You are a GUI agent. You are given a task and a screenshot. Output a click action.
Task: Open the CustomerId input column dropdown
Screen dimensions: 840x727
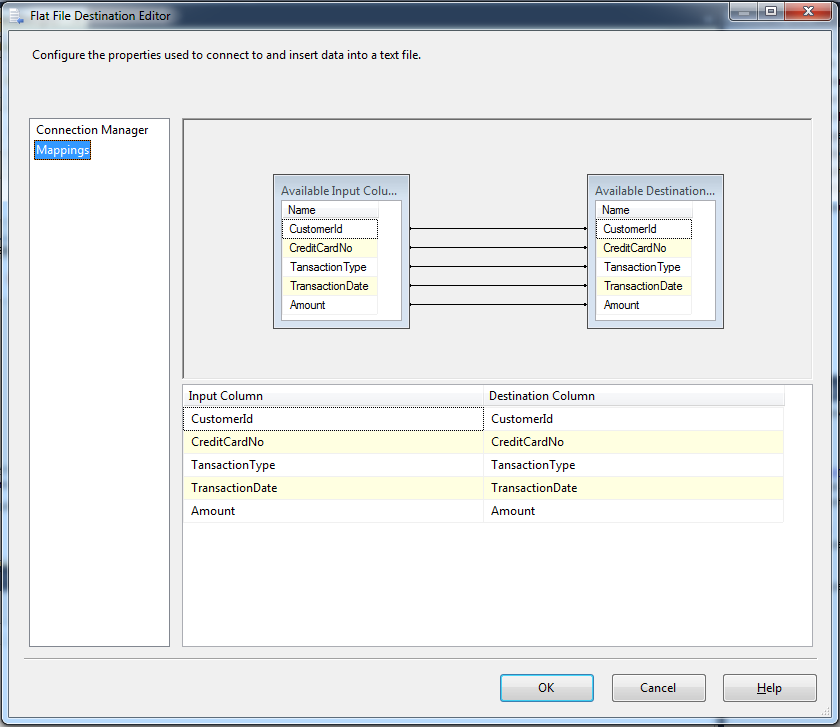[x=472, y=418]
